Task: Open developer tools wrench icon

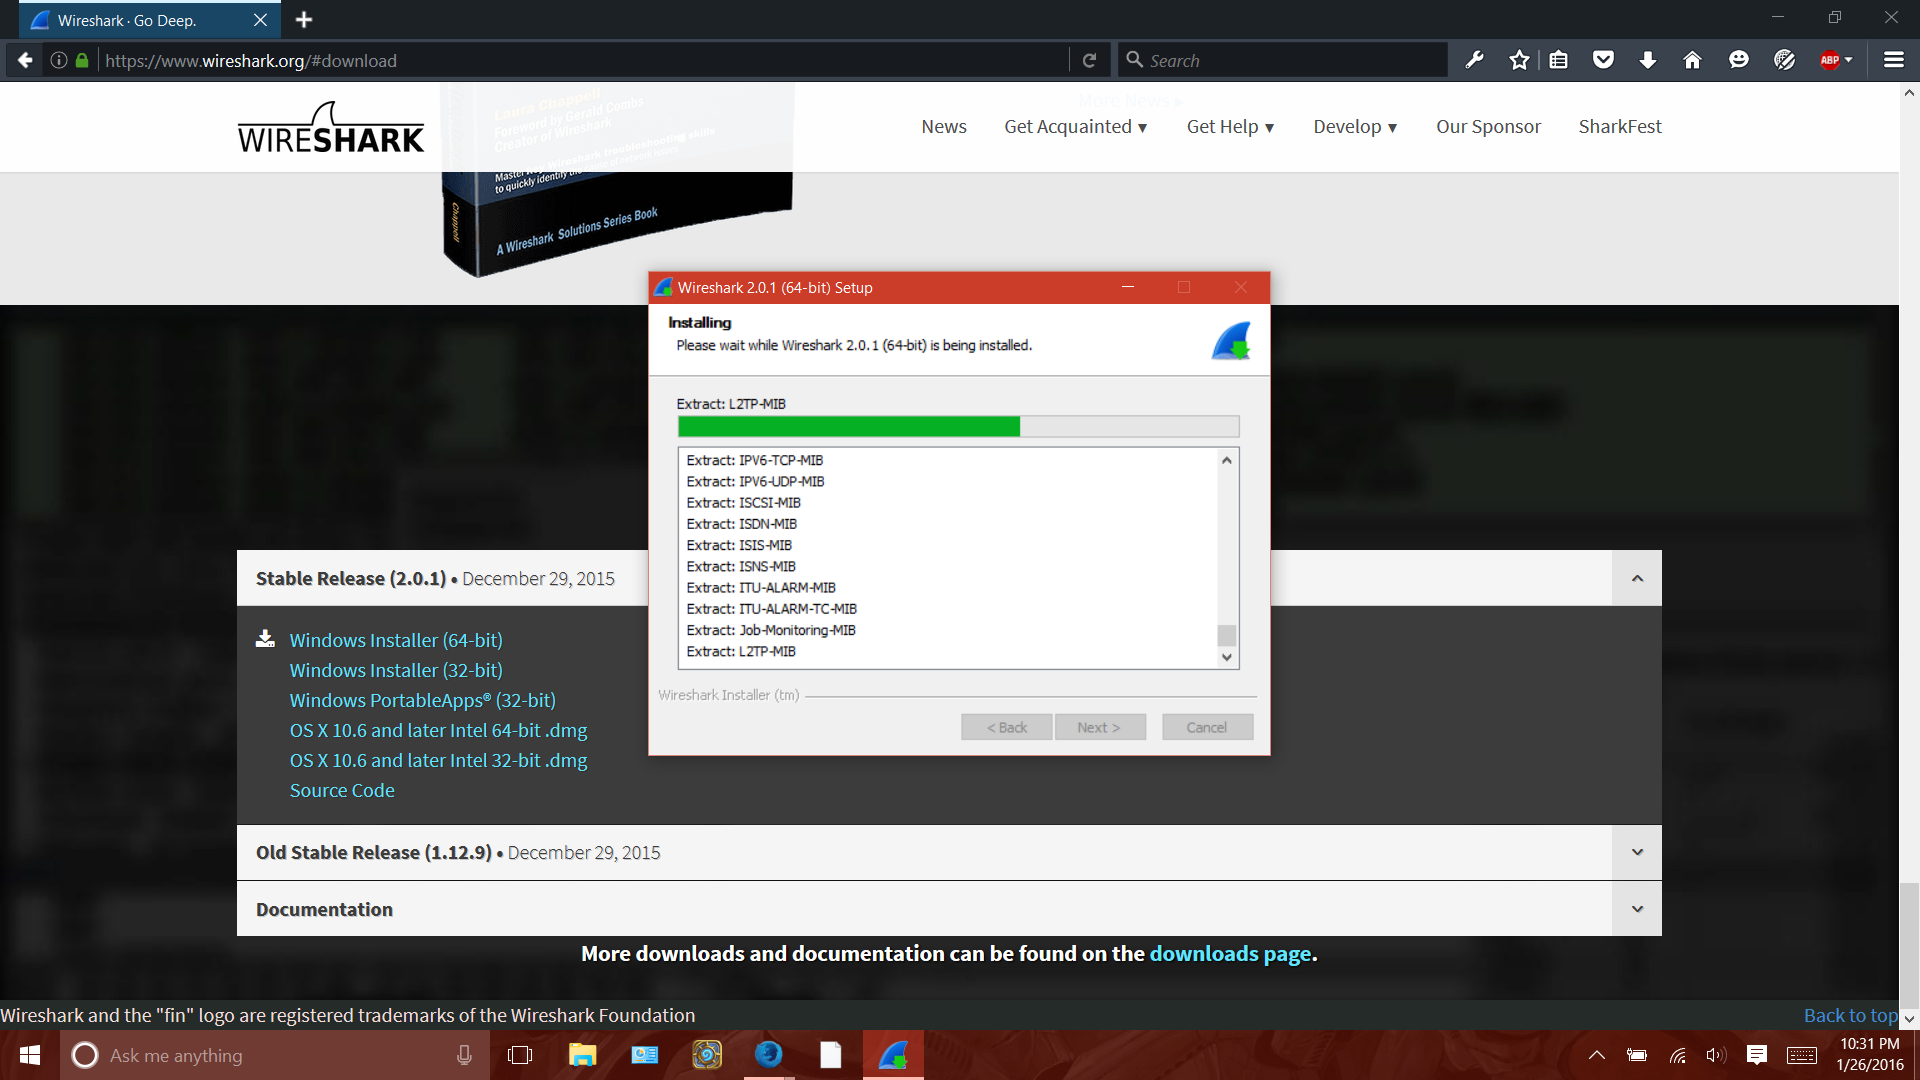Action: coord(1475,60)
